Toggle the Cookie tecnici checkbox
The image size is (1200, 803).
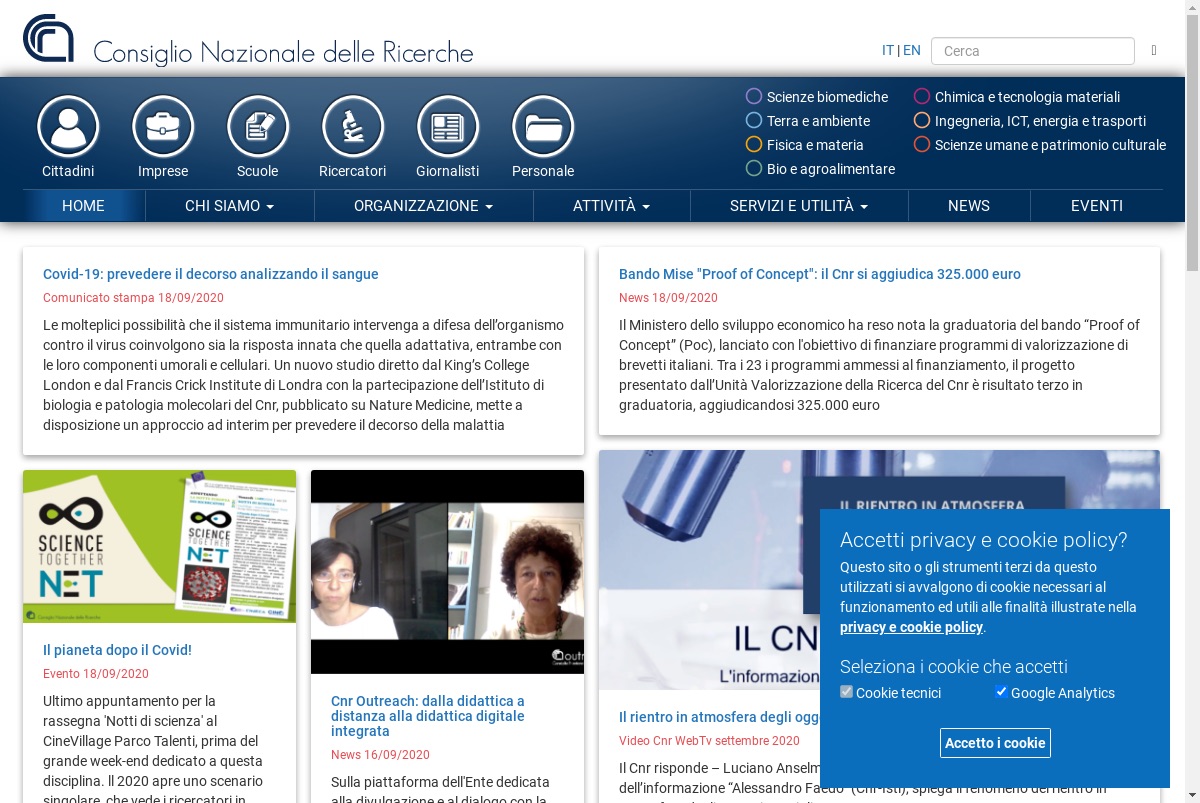click(847, 692)
